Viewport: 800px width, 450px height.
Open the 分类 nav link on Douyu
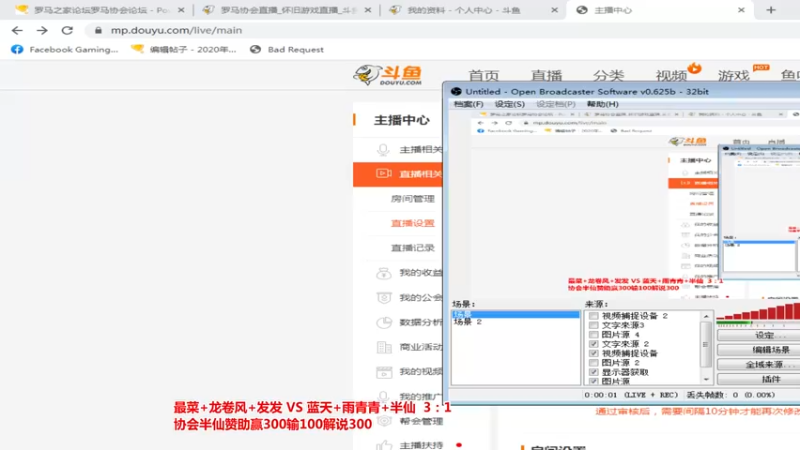click(x=608, y=76)
